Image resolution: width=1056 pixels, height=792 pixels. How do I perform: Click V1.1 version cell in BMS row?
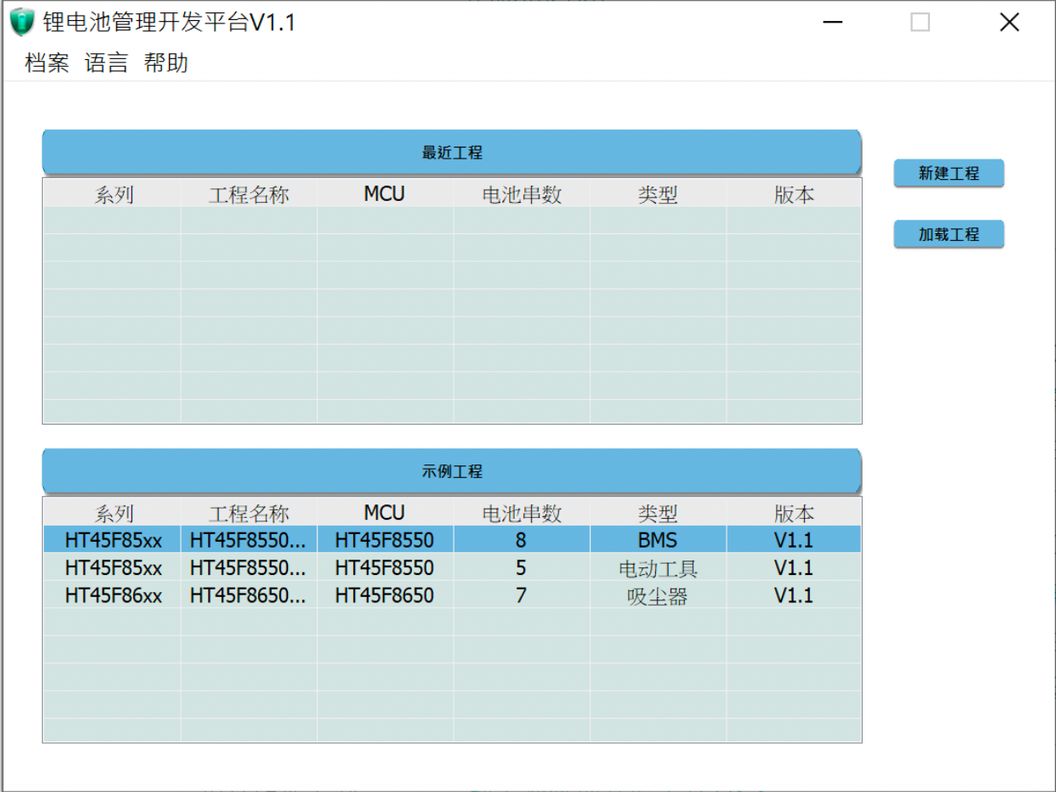click(x=793, y=540)
